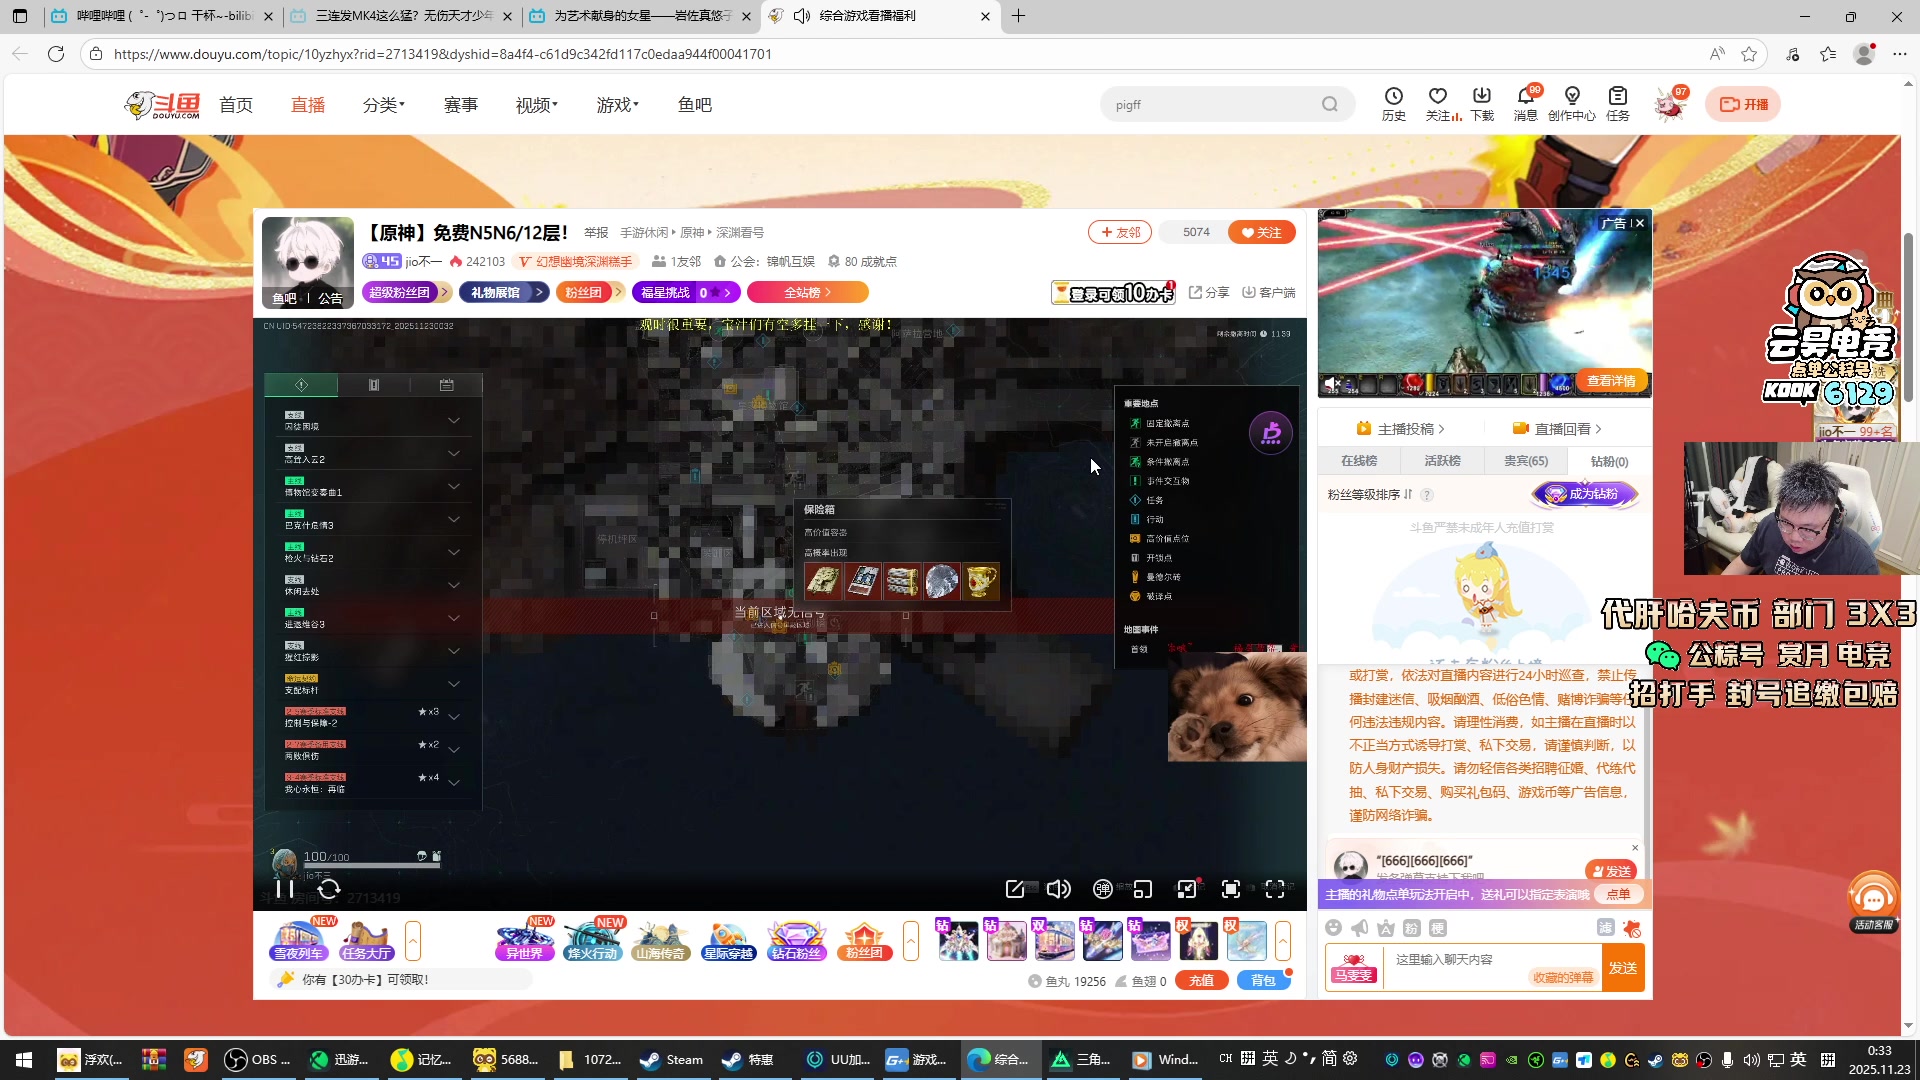The width and height of the screenshot is (1920, 1080).
Task: Expand the 巴克什走廊3 section chevron
Action: pos(454,518)
